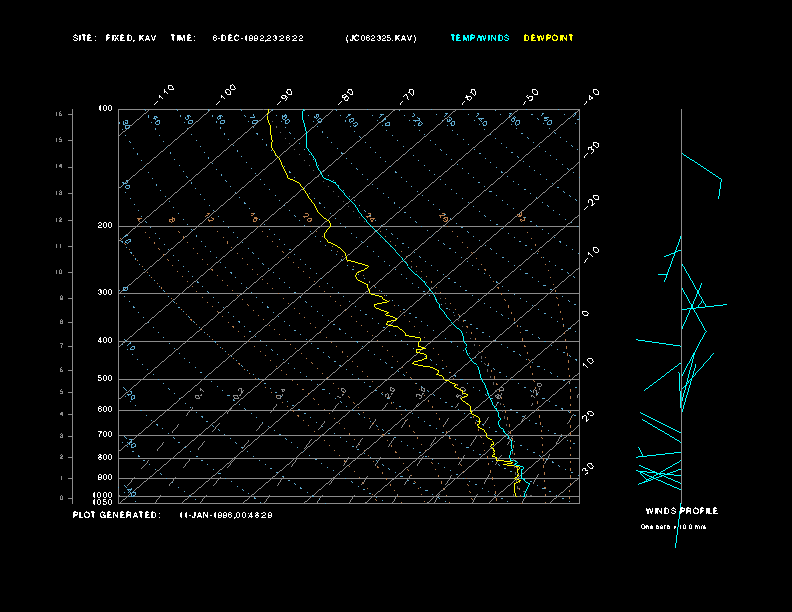This screenshot has height=612, width=792.
Task: Click the WINDS PROFILE title
Action: [x=681, y=511]
